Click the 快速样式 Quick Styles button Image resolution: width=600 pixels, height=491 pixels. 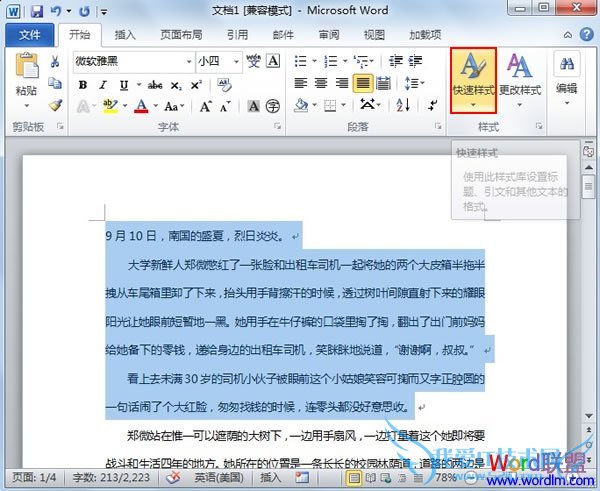click(473, 81)
